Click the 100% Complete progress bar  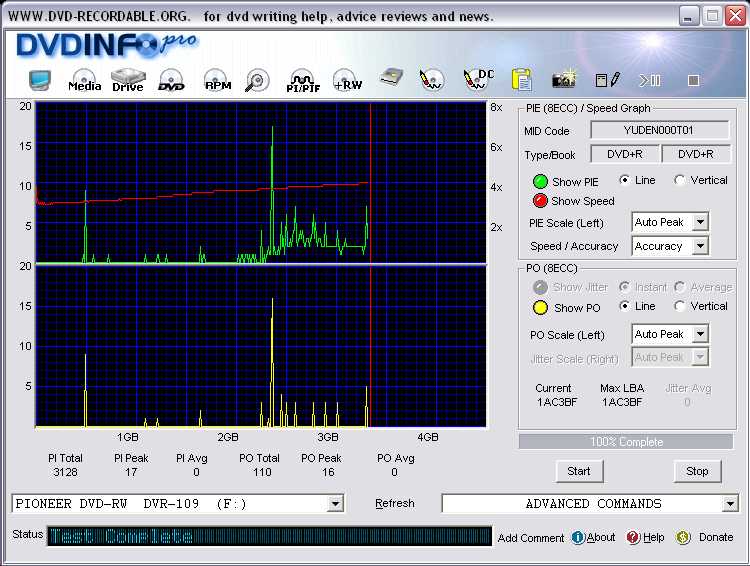(626, 442)
